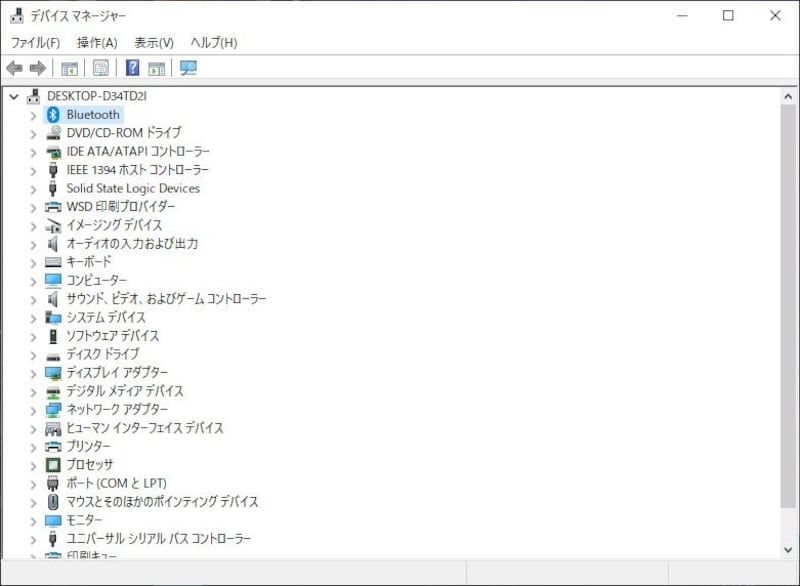Select Solid State Logic Devices entry

(133, 189)
